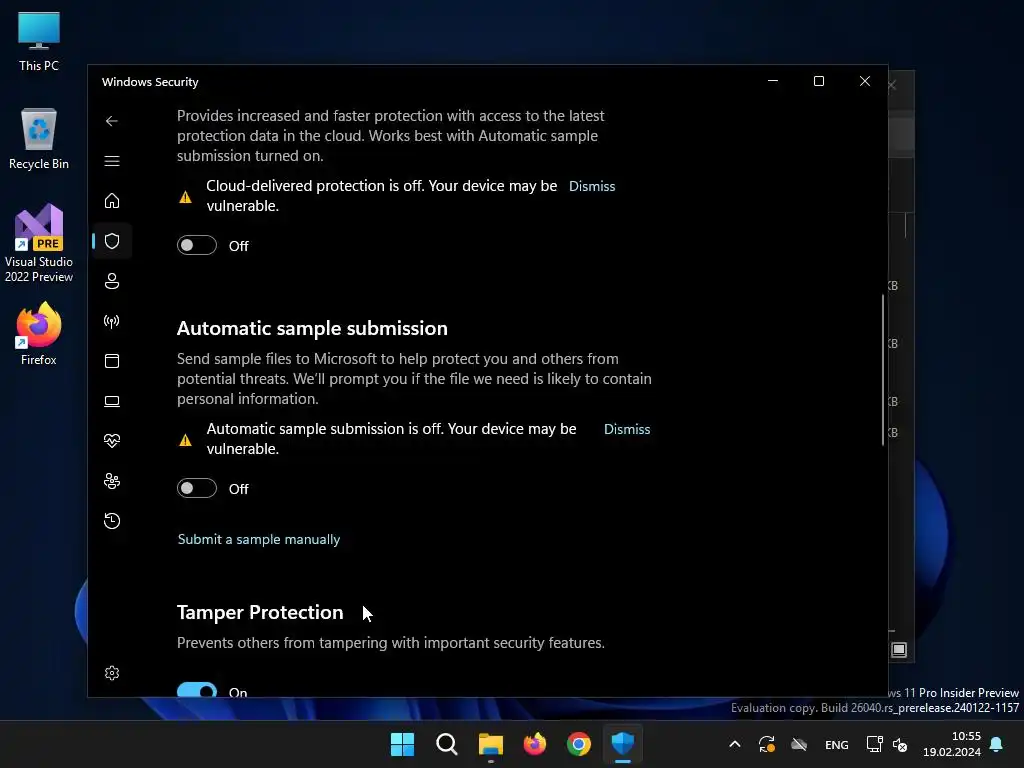The image size is (1024, 768).
Task: Open Protection history clock icon
Action: click(112, 521)
